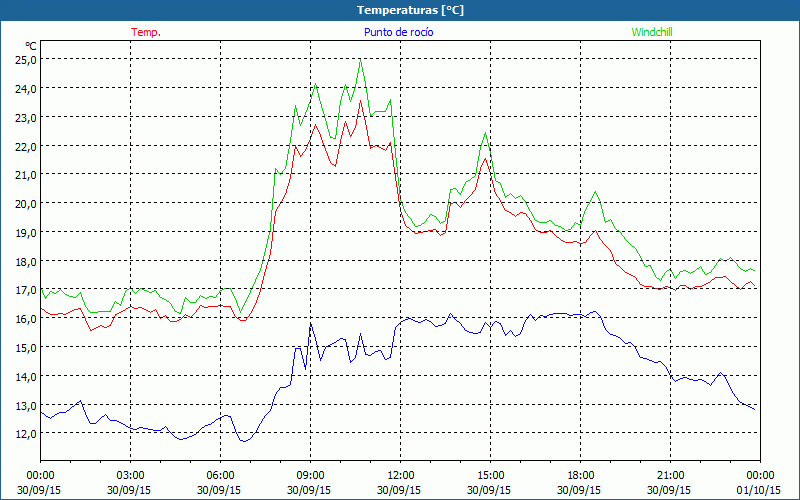This screenshot has width=800, height=500.
Task: Click the blue dew point spike at 09:00
Action: tap(310, 323)
